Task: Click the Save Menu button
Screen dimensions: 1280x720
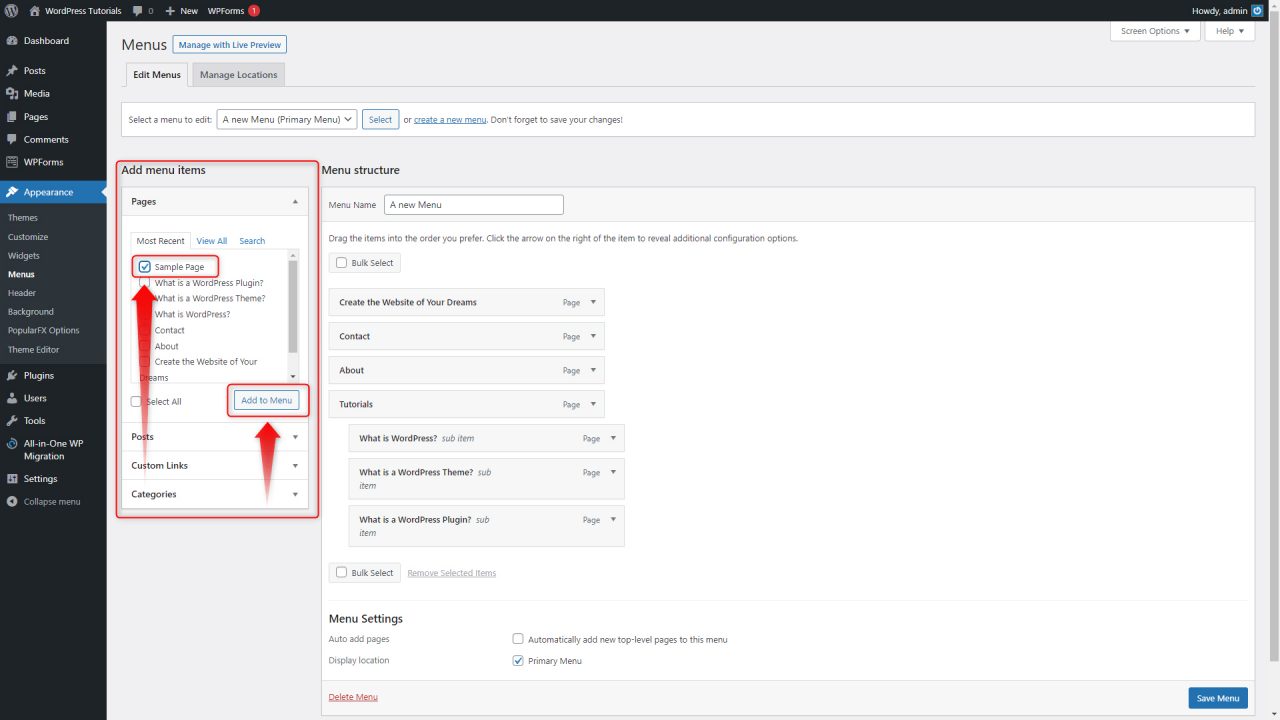Action: pos(1217,697)
